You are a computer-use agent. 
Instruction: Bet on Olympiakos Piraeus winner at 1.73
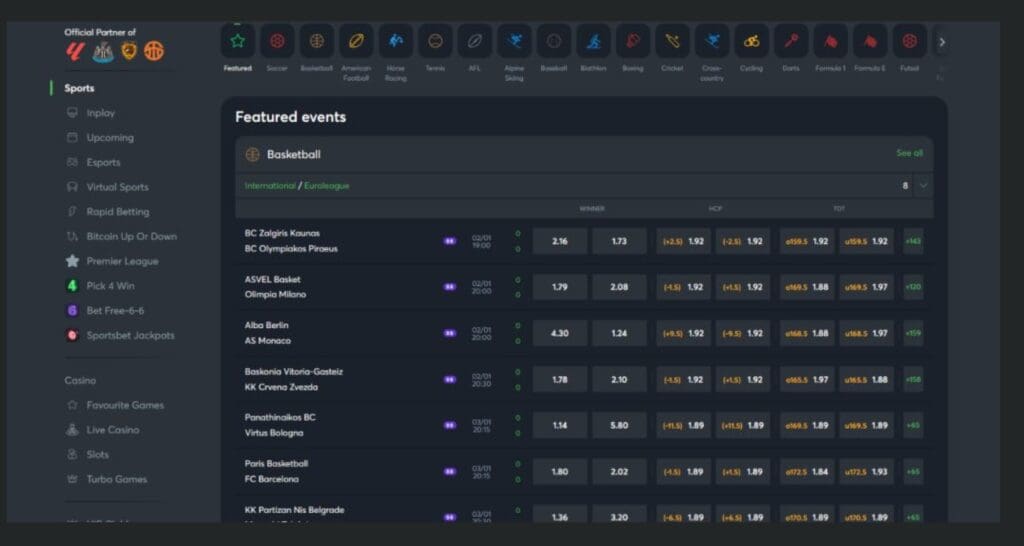pyautogui.click(x=619, y=241)
